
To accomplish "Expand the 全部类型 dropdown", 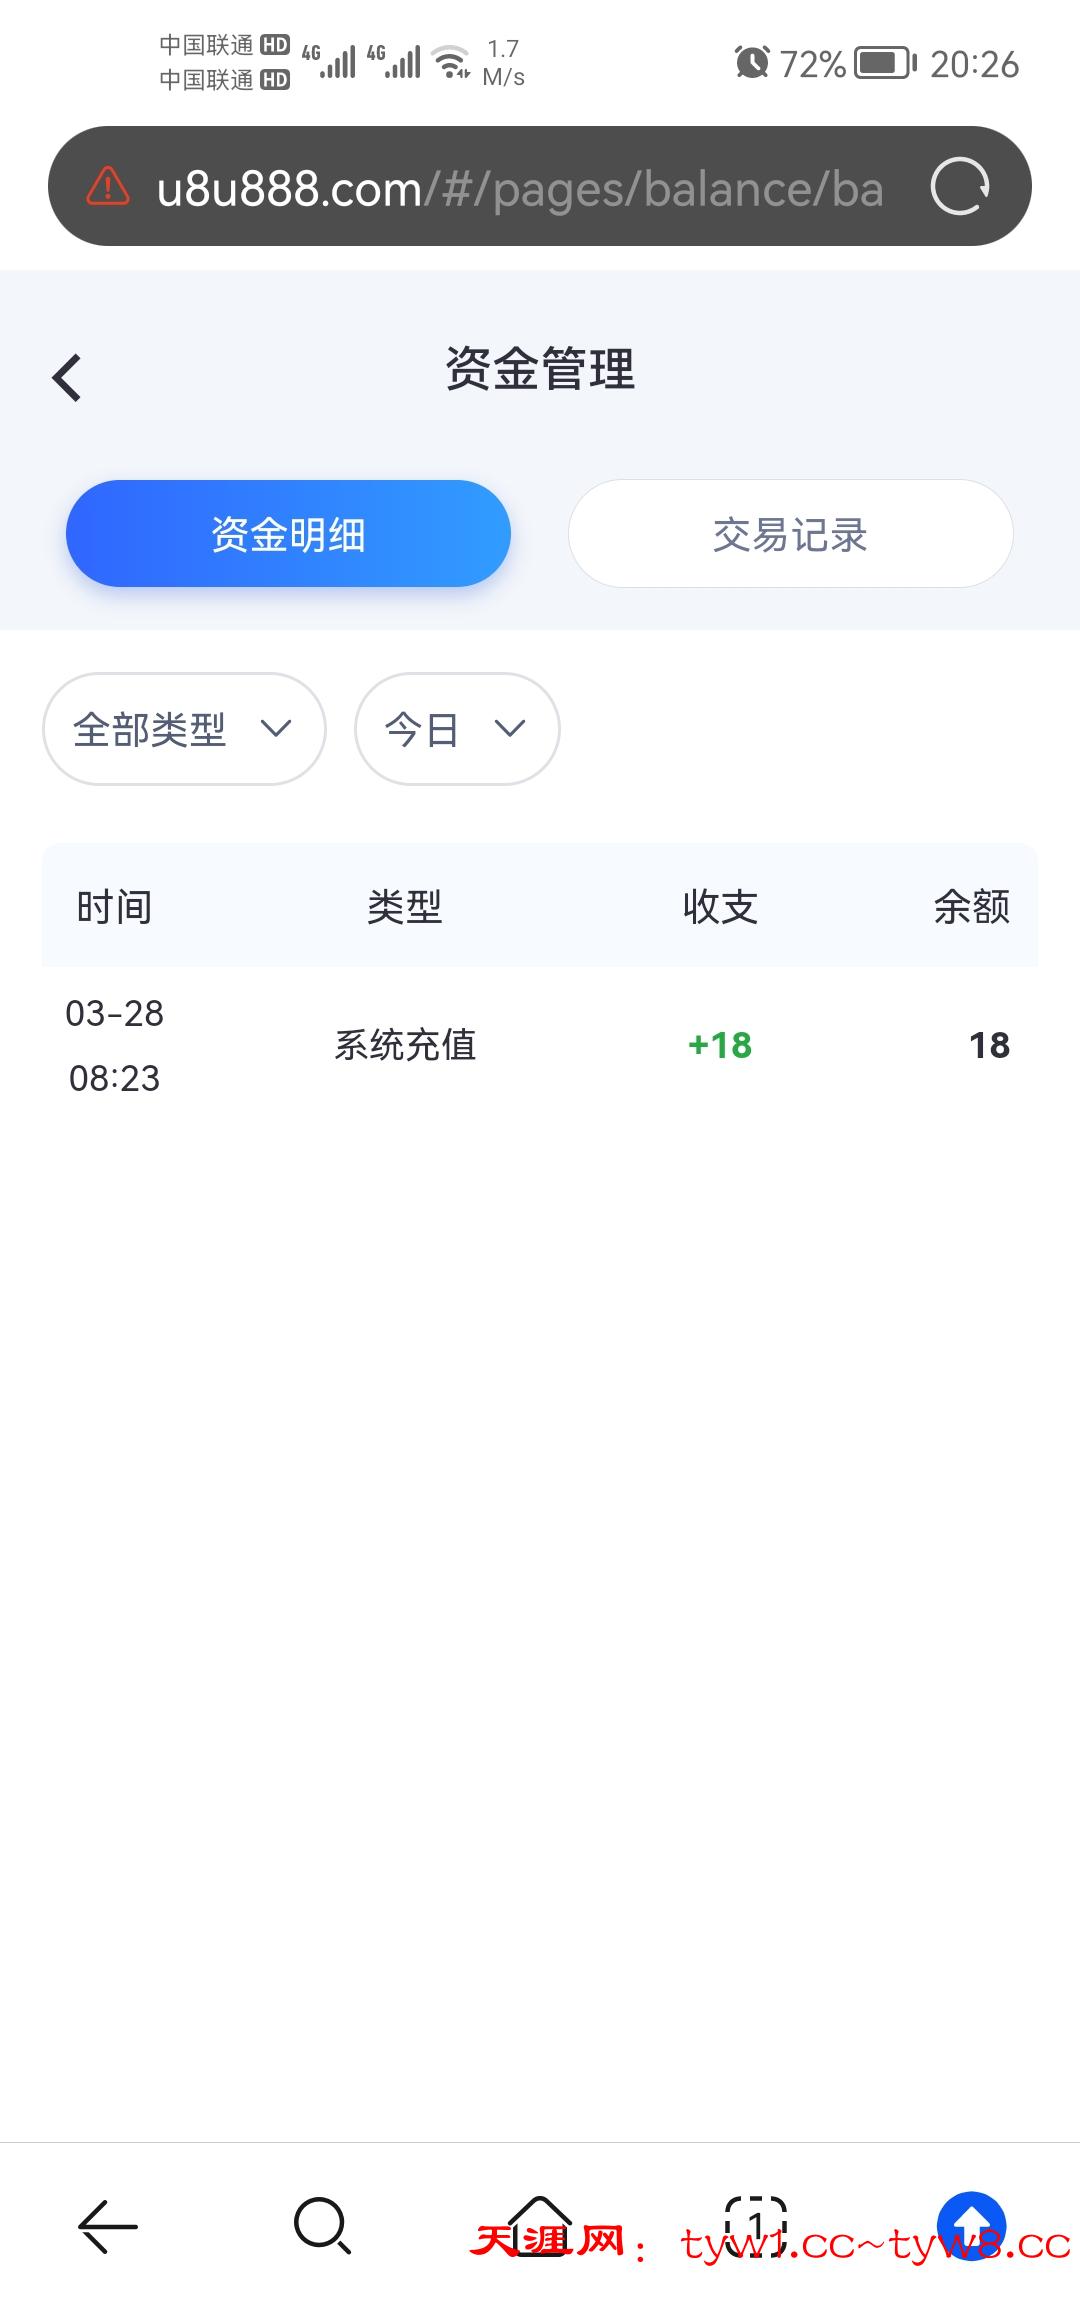I will coord(184,729).
